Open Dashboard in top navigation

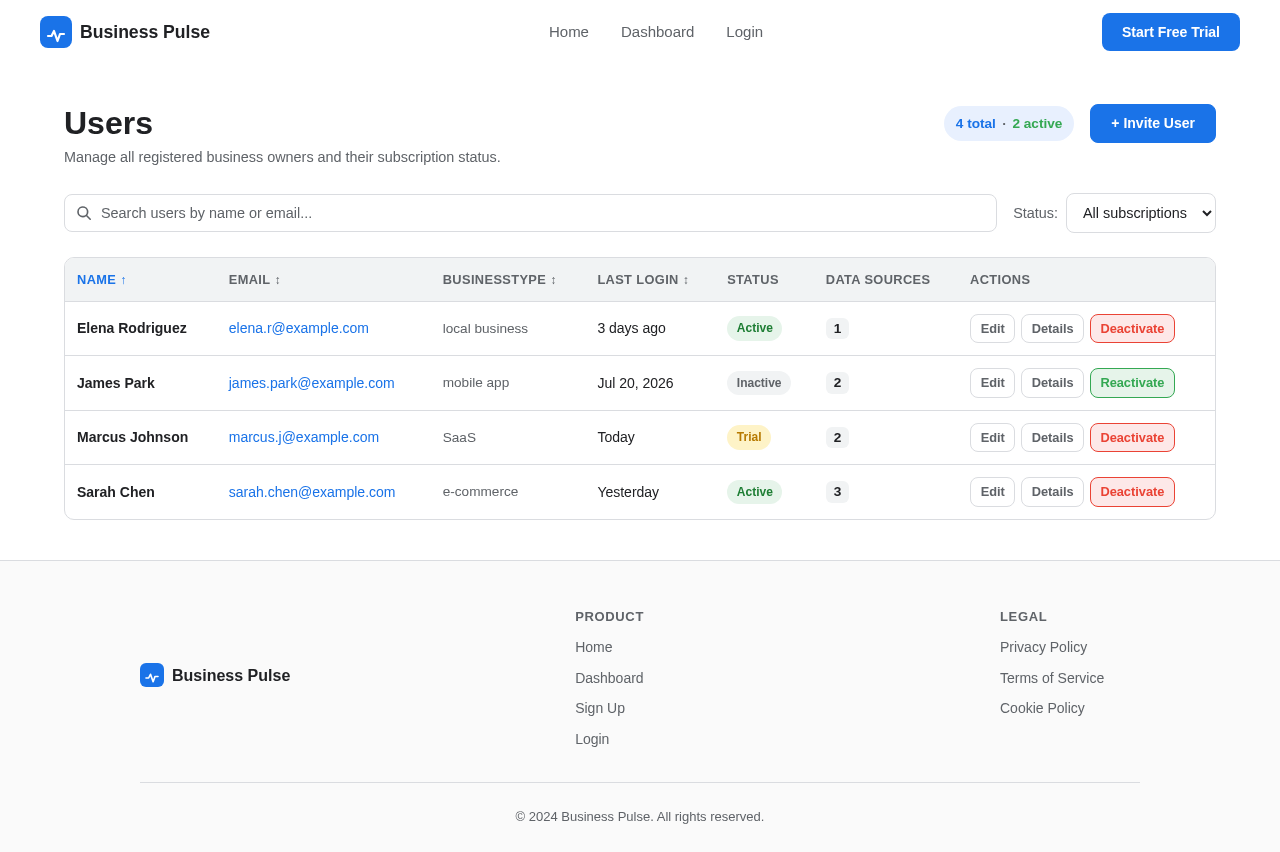(657, 32)
